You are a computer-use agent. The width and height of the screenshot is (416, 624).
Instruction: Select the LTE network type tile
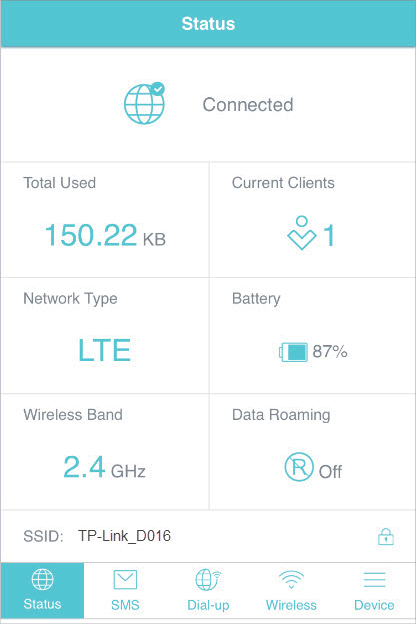(x=104, y=335)
